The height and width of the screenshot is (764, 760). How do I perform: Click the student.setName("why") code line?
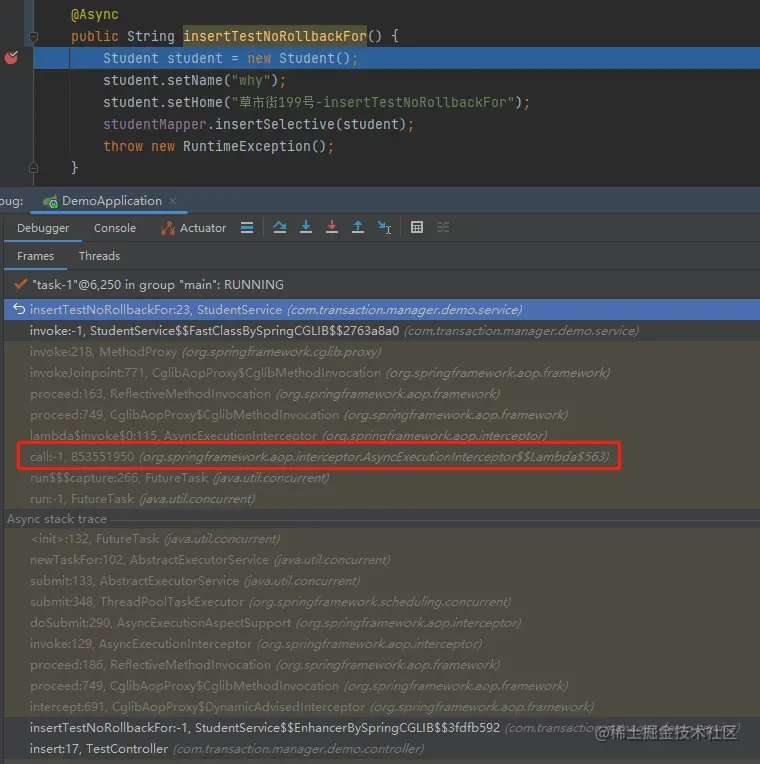(194, 80)
